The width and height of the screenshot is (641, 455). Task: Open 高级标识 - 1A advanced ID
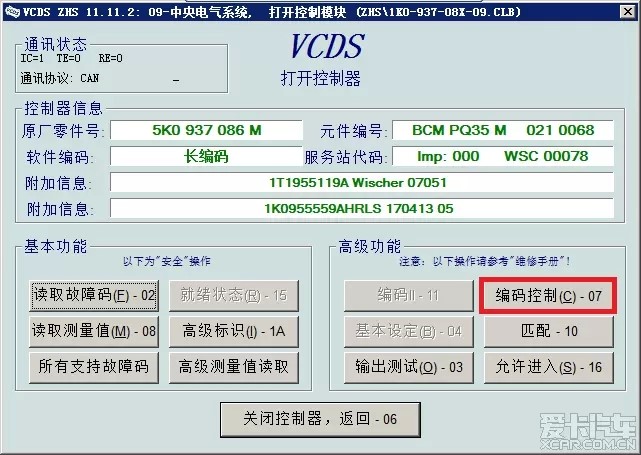pyautogui.click(x=234, y=331)
